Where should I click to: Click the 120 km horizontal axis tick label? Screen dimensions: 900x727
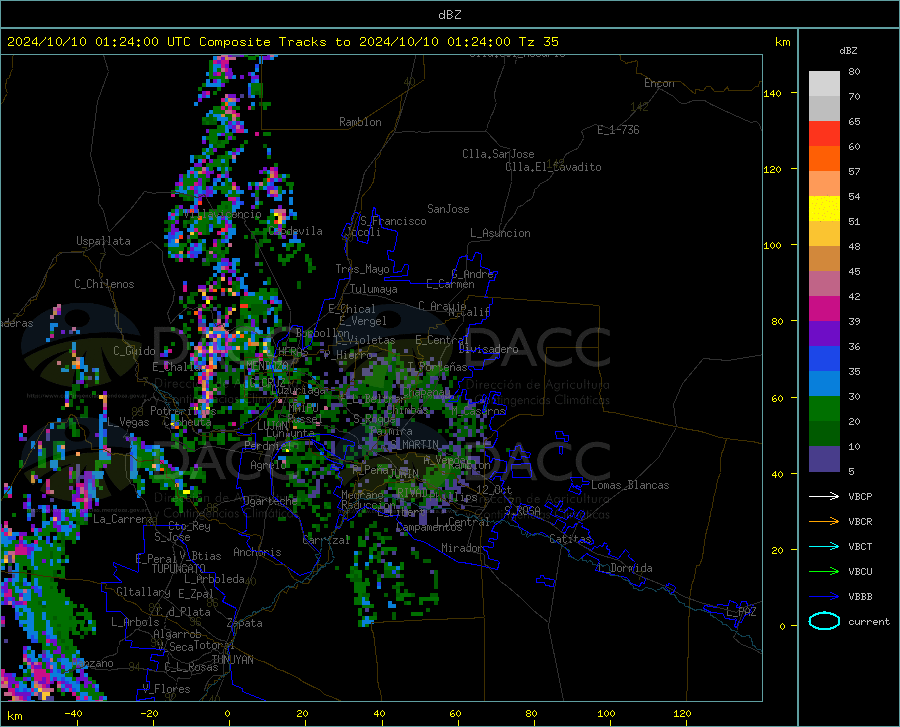pos(682,713)
